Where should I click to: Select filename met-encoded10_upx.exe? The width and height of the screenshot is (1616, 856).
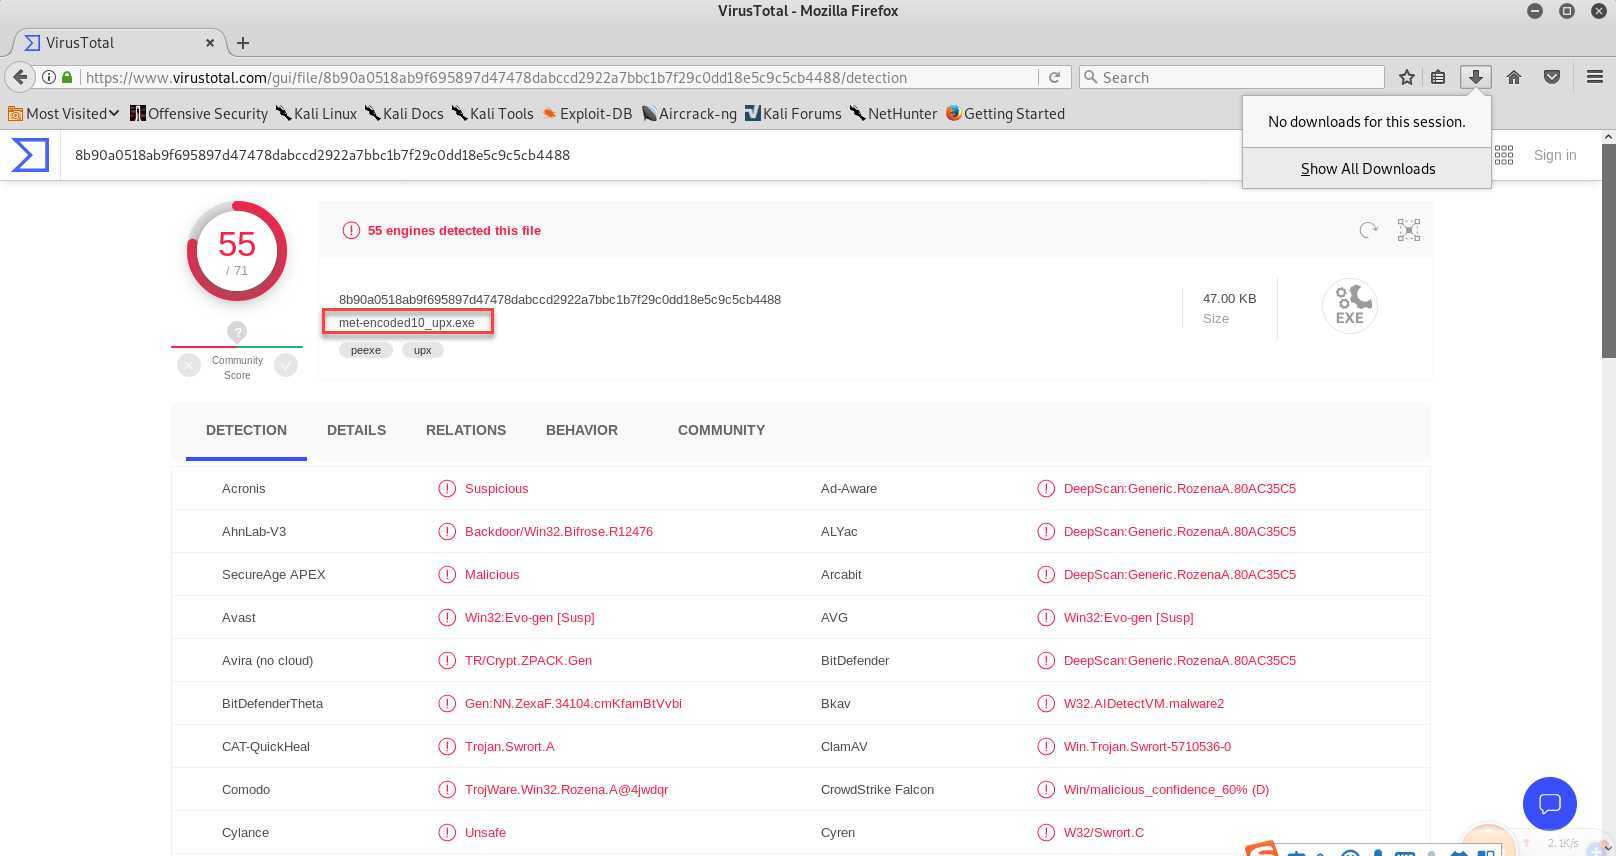click(x=407, y=322)
